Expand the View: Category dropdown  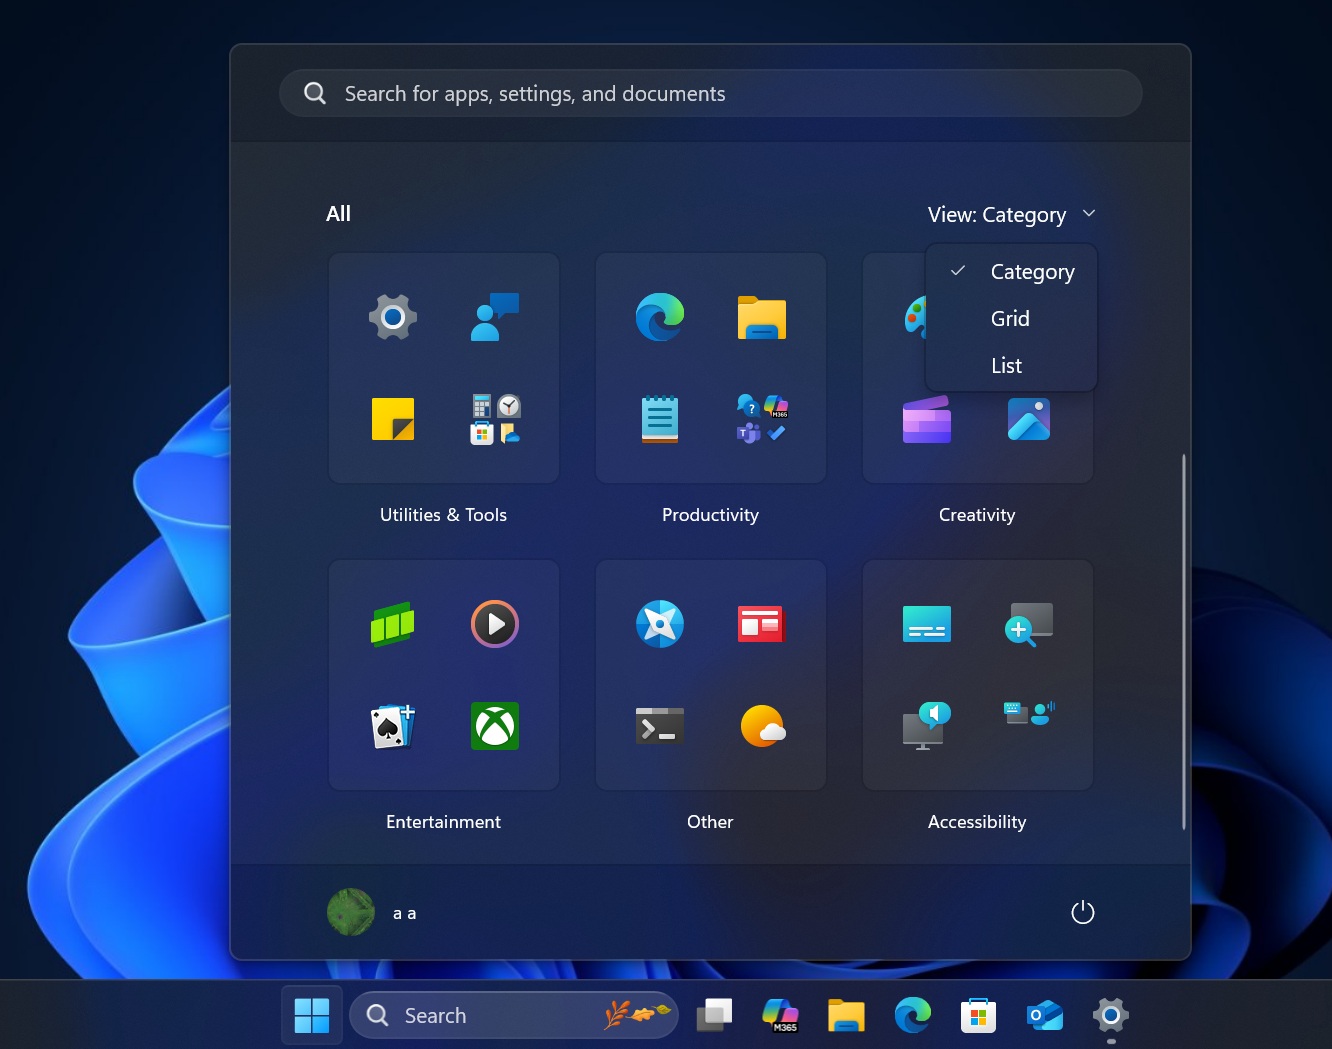1012,214
